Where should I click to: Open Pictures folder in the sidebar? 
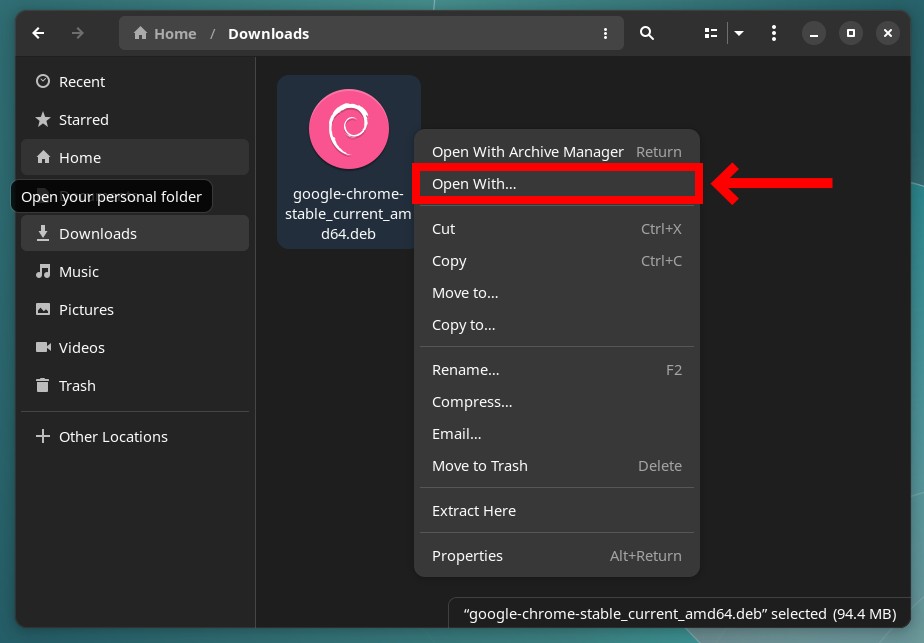pyautogui.click(x=135, y=309)
